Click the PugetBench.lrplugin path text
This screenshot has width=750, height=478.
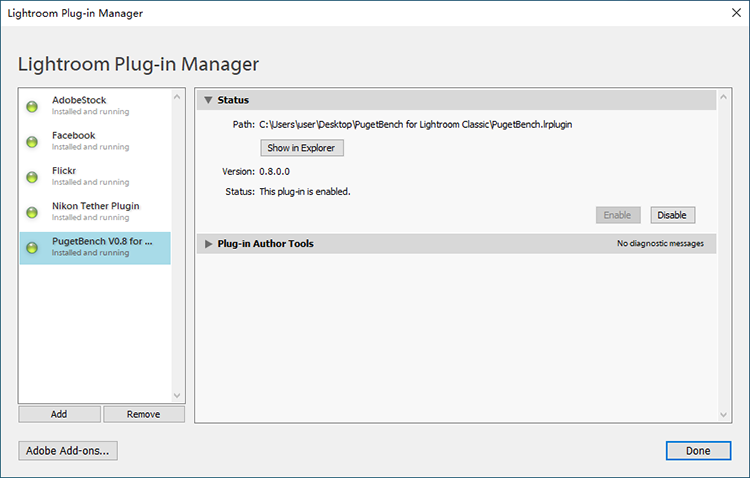click(416, 124)
